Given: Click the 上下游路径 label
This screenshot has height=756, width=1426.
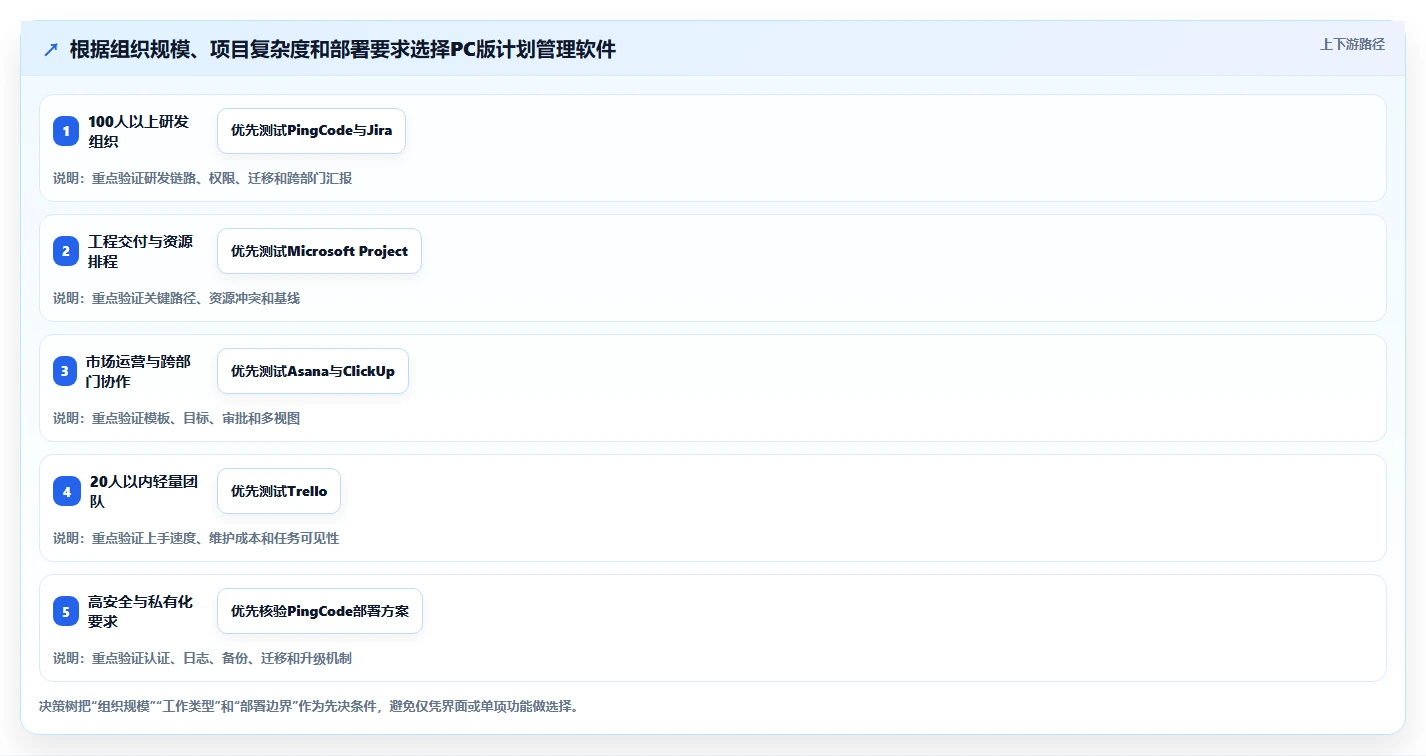Looking at the screenshot, I should [x=1352, y=44].
